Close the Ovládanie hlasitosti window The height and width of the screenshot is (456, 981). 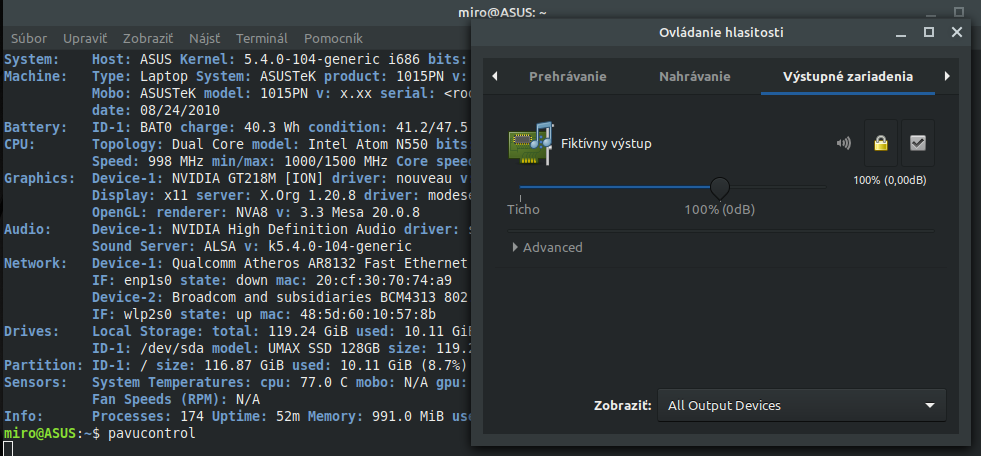956,32
